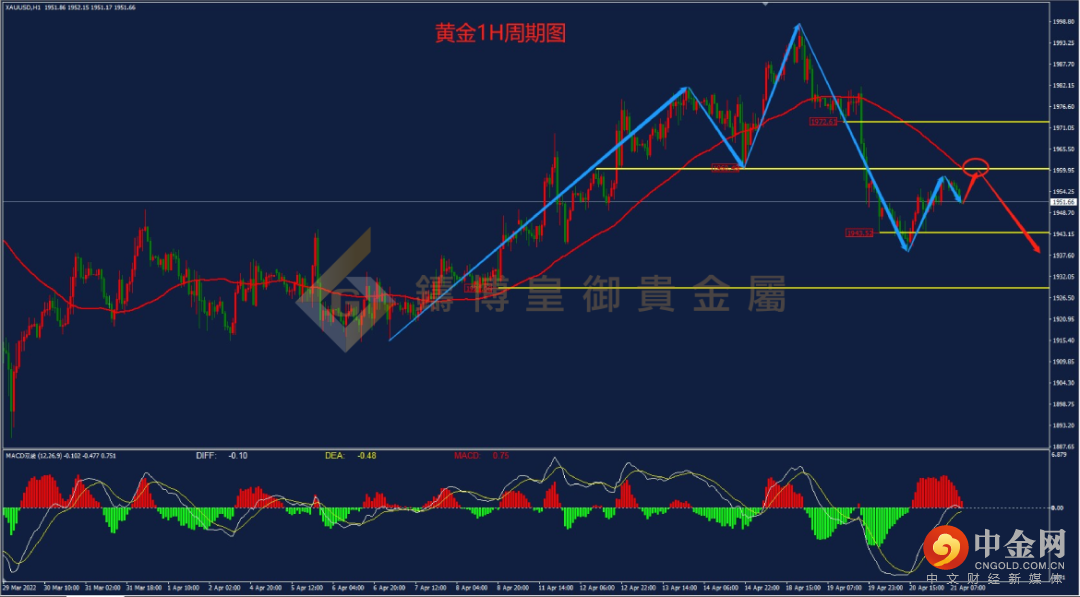
Task: Click the current price label 1951.66
Action: coord(1063,202)
